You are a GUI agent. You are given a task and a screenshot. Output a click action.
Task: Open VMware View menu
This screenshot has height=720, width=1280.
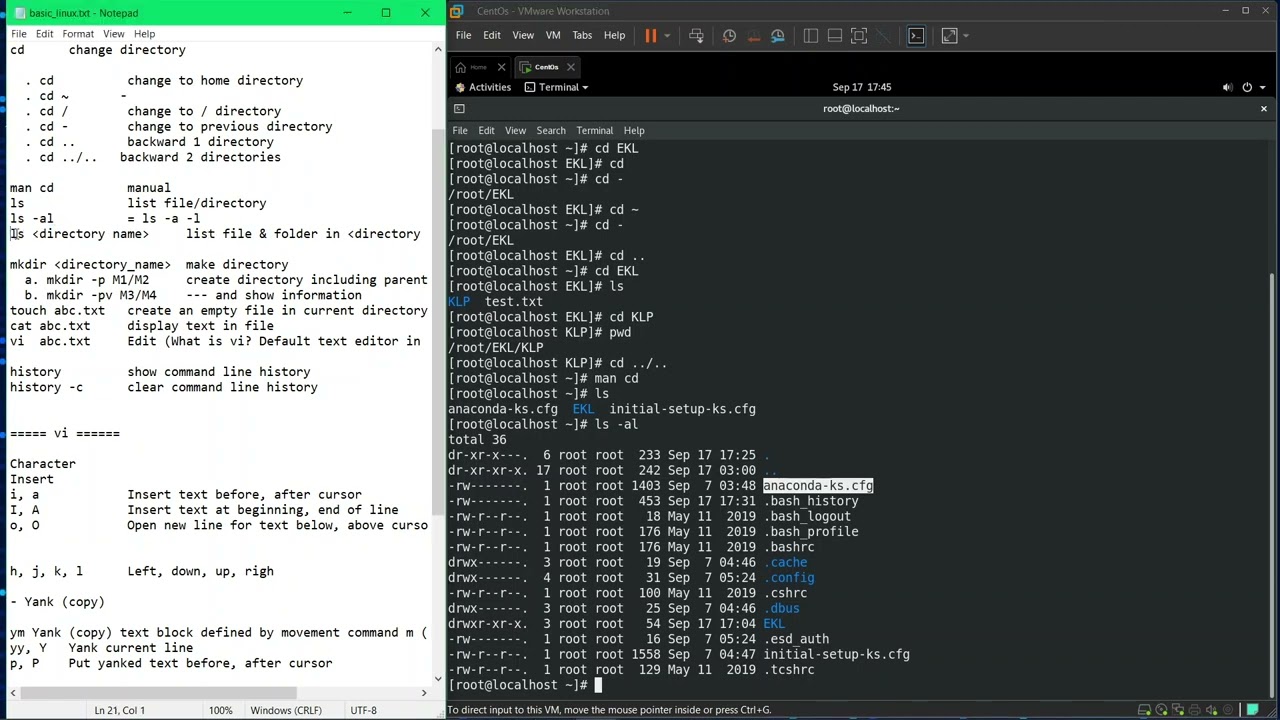click(523, 35)
